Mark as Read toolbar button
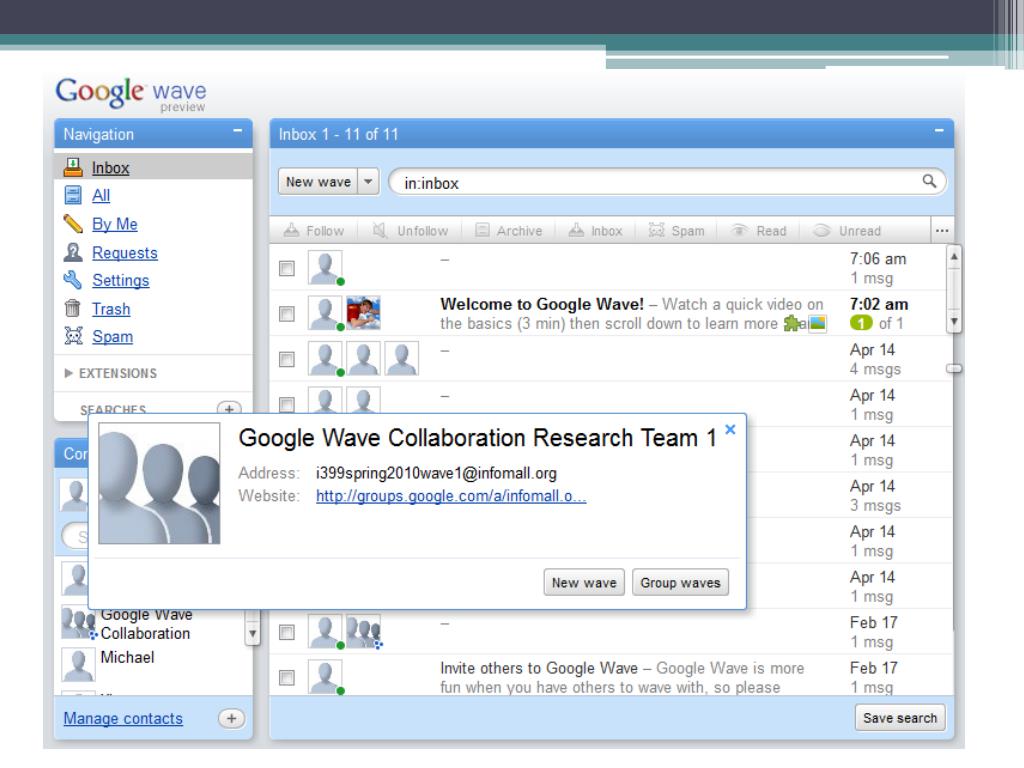 pos(758,231)
